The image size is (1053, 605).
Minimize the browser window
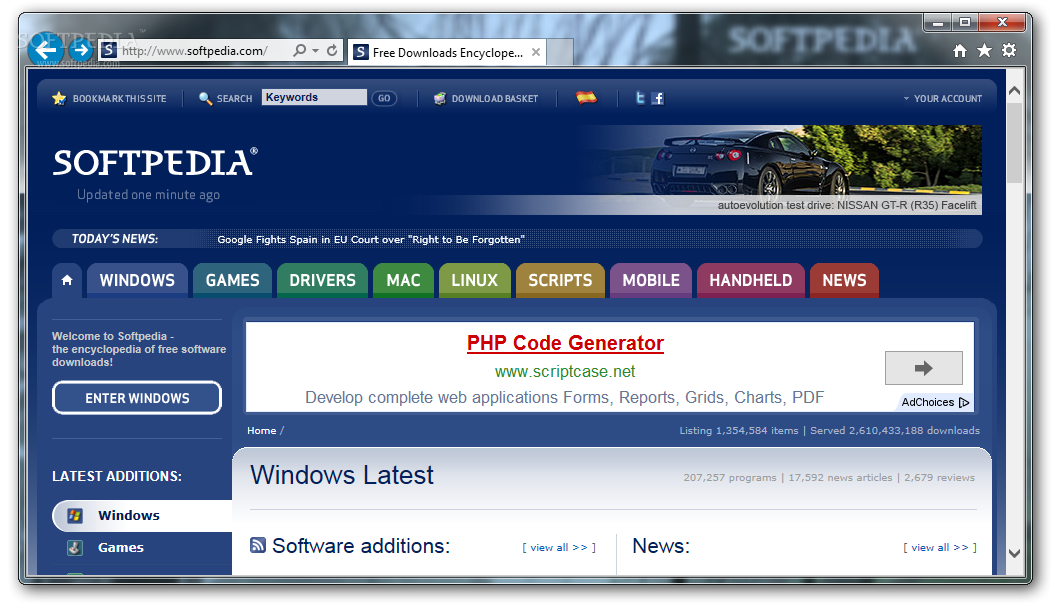[x=937, y=23]
